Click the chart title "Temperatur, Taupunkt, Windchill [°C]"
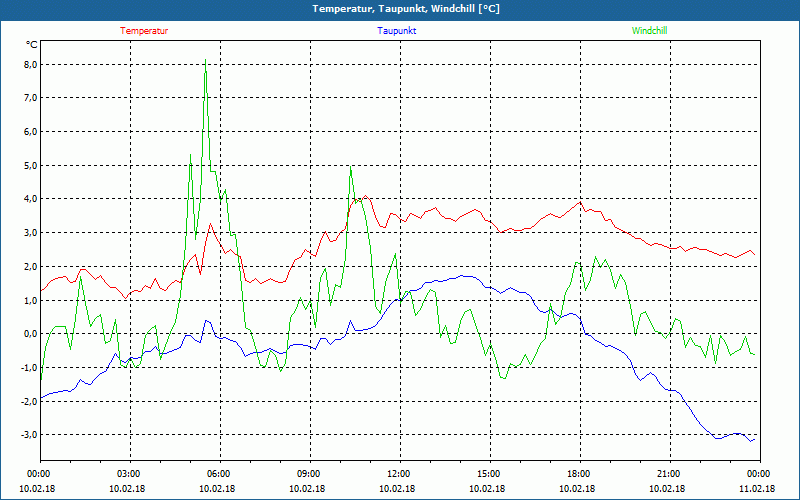The image size is (800, 500). pyautogui.click(x=406, y=9)
